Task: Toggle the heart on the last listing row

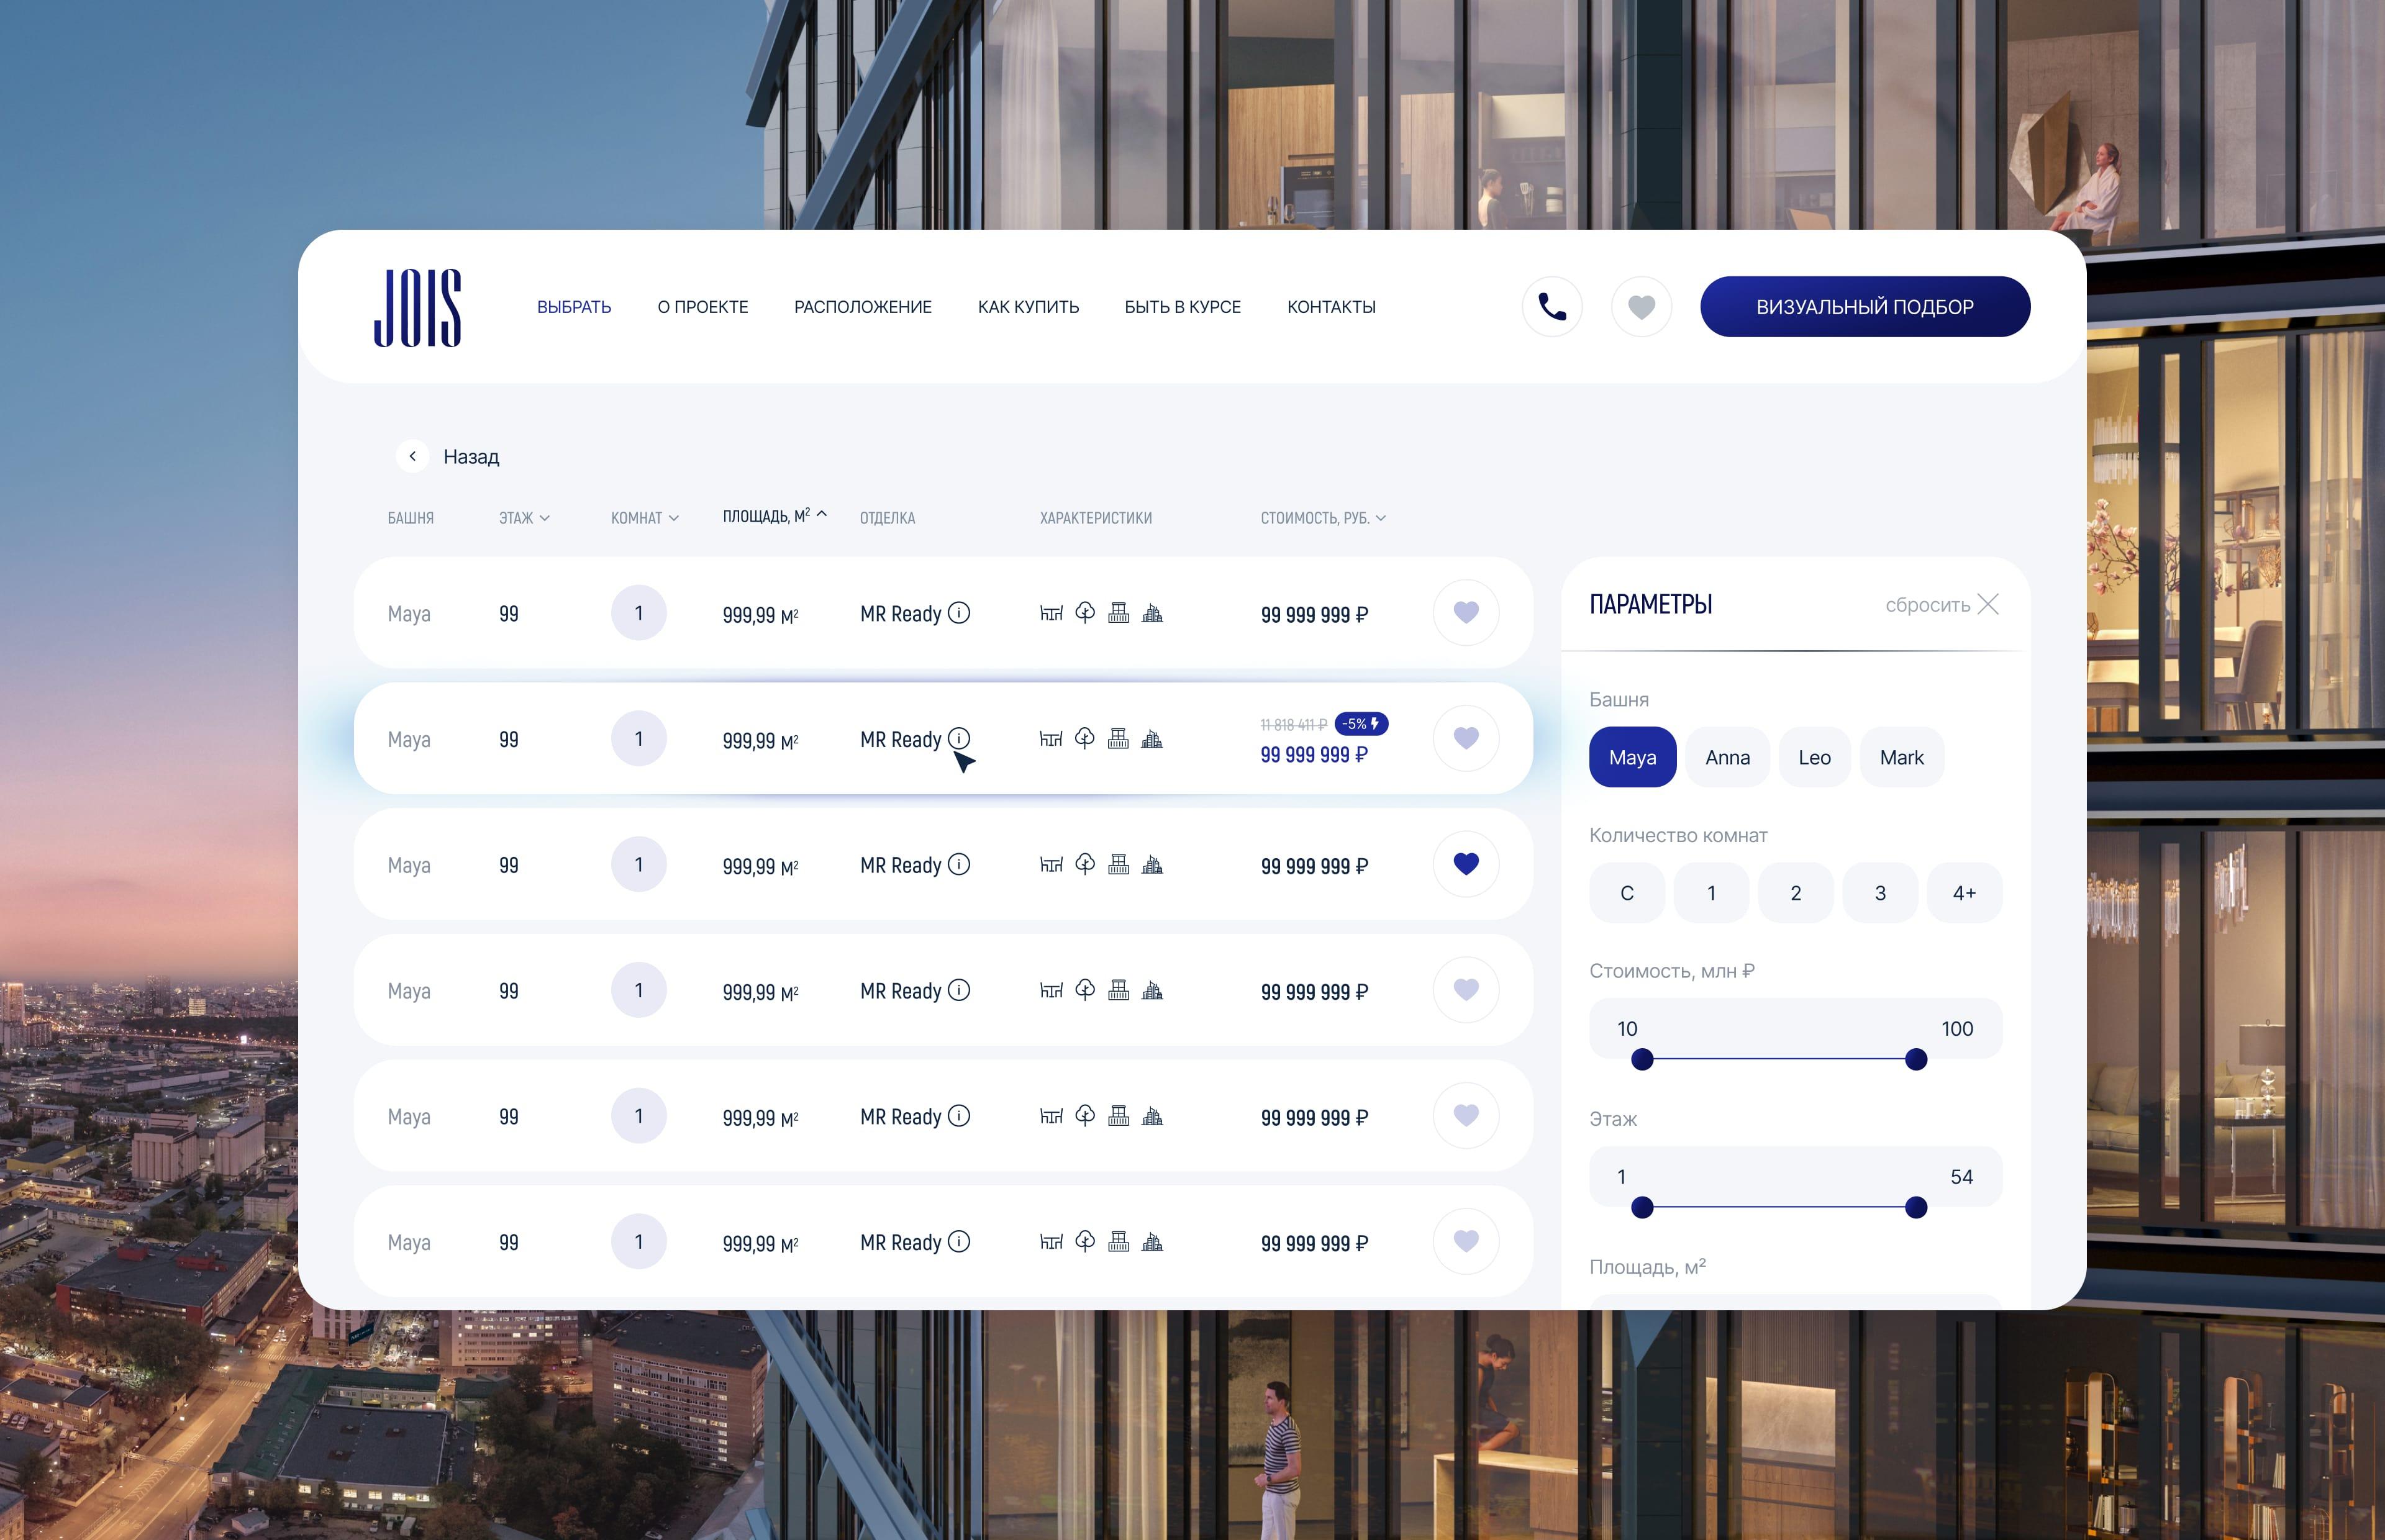Action: coord(1466,1241)
